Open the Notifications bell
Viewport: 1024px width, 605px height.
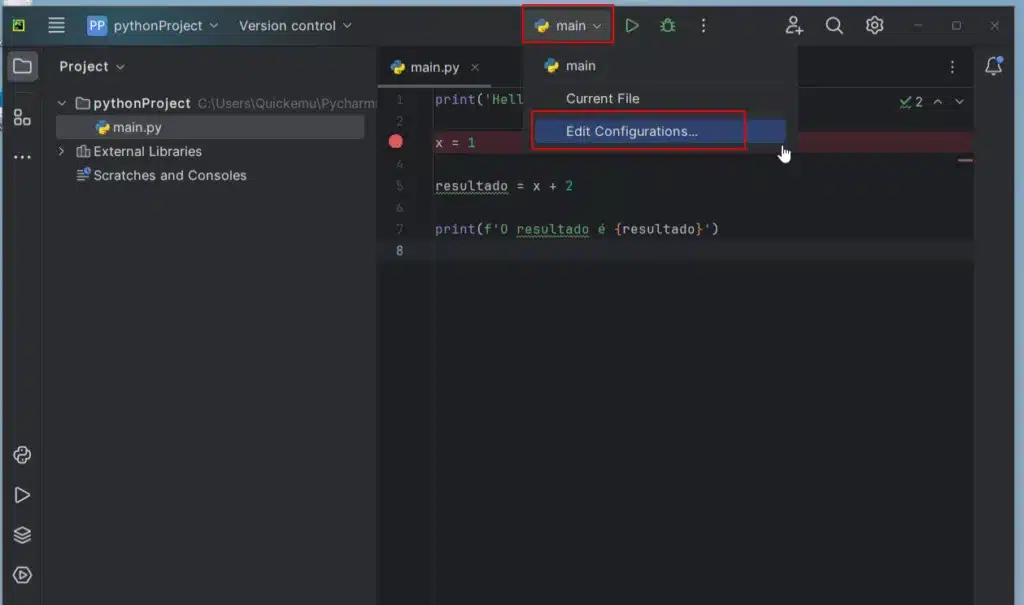coord(994,66)
